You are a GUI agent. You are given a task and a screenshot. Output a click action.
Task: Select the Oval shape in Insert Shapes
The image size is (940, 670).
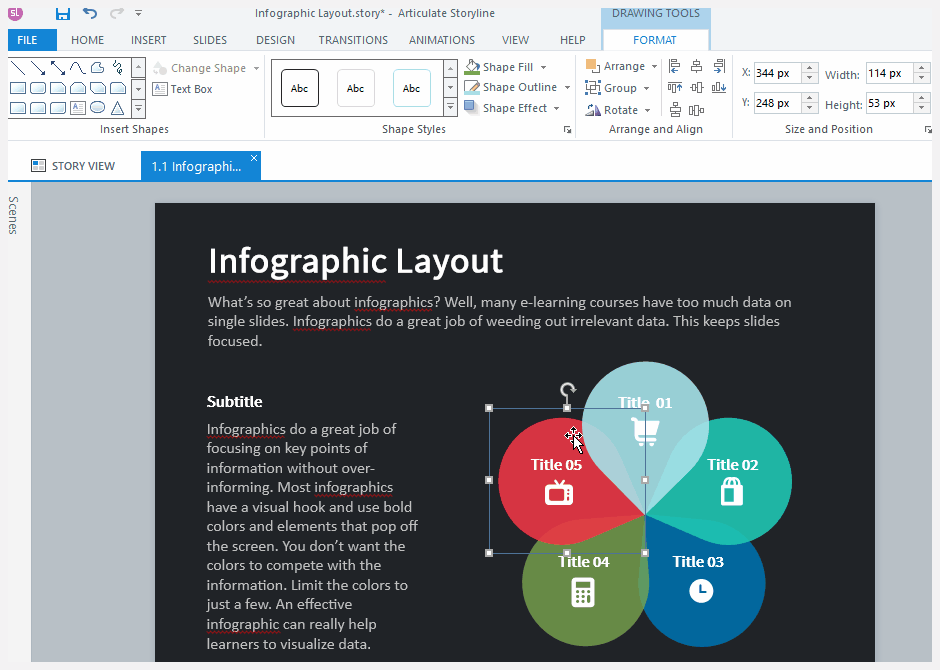click(98, 107)
